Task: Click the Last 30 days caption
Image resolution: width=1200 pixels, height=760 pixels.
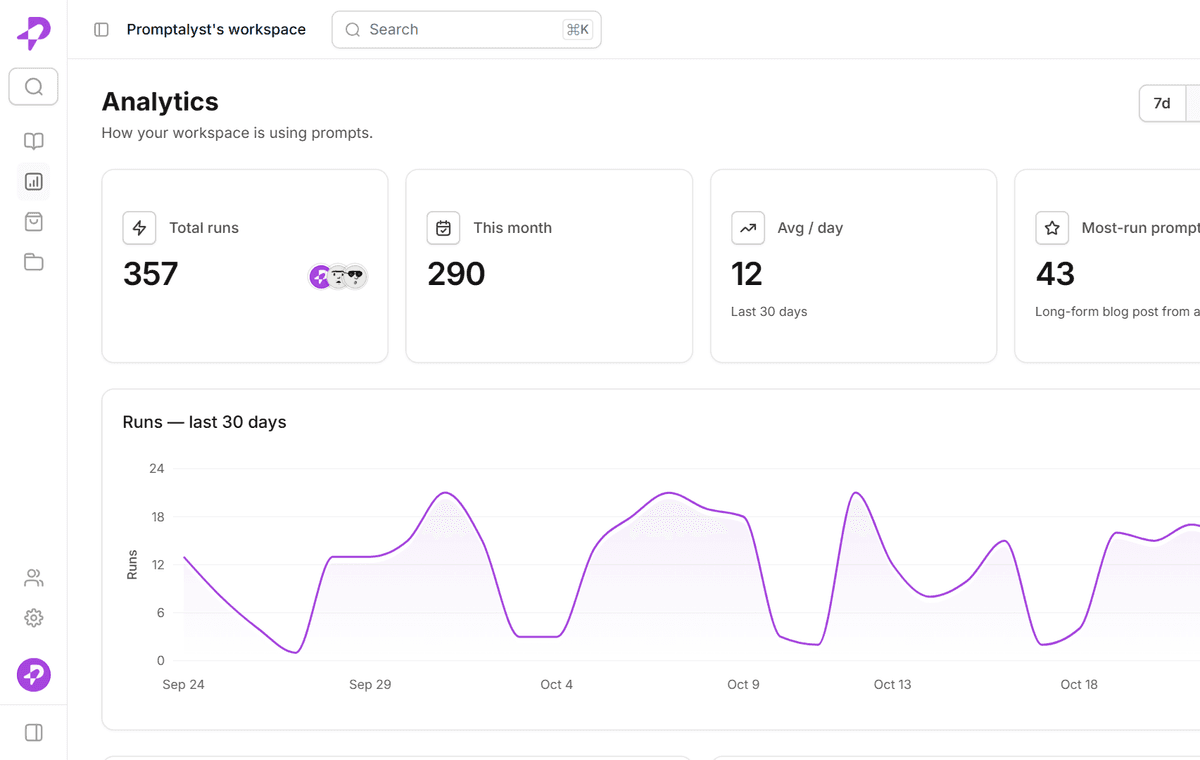Action: (769, 312)
